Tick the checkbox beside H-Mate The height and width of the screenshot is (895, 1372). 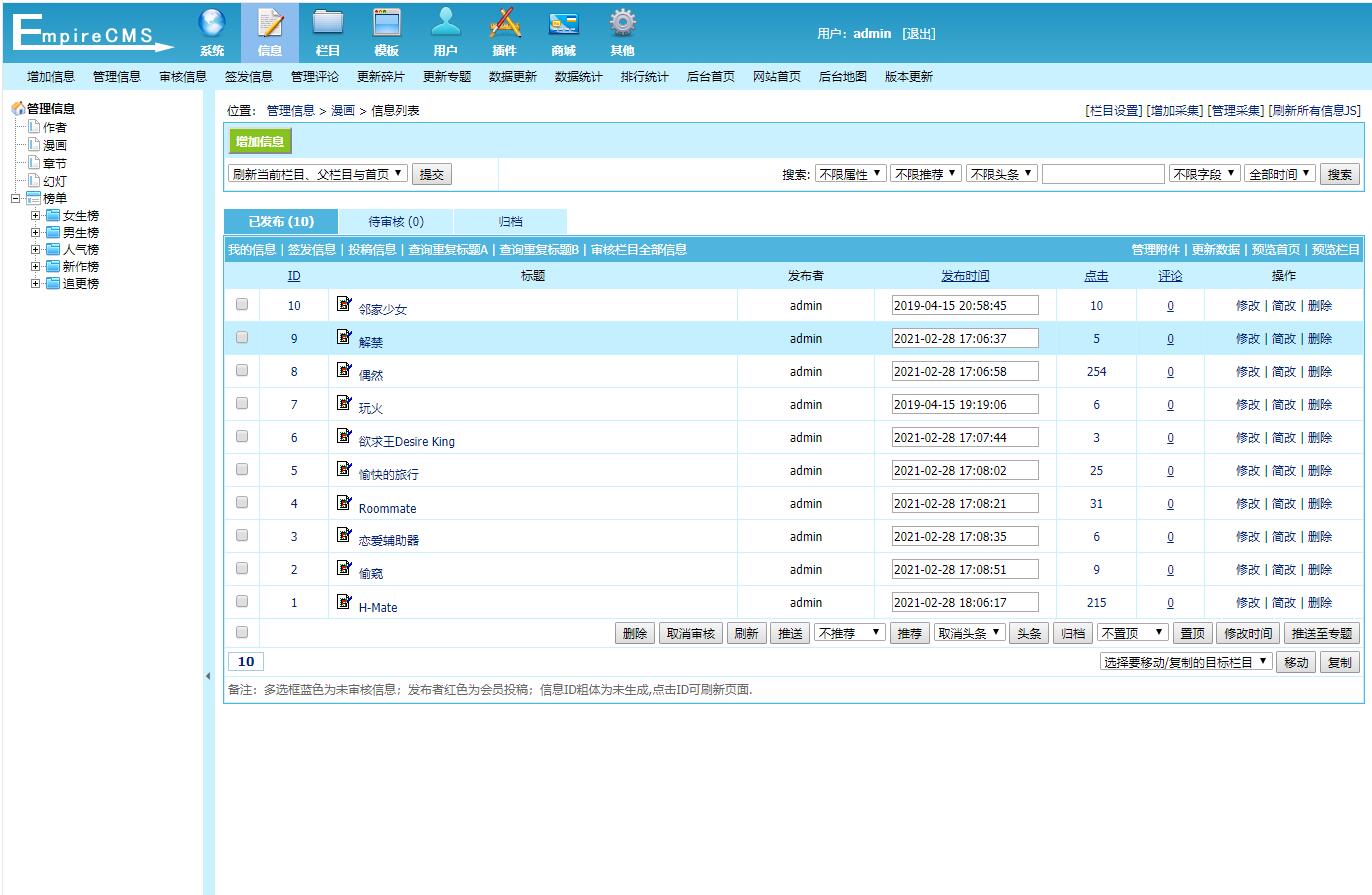(x=241, y=602)
